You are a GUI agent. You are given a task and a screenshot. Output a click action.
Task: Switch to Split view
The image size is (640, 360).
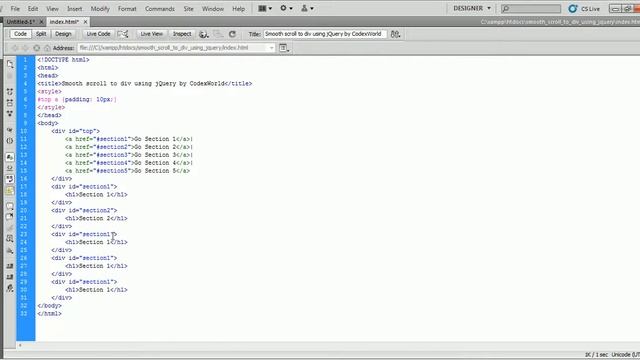41,34
